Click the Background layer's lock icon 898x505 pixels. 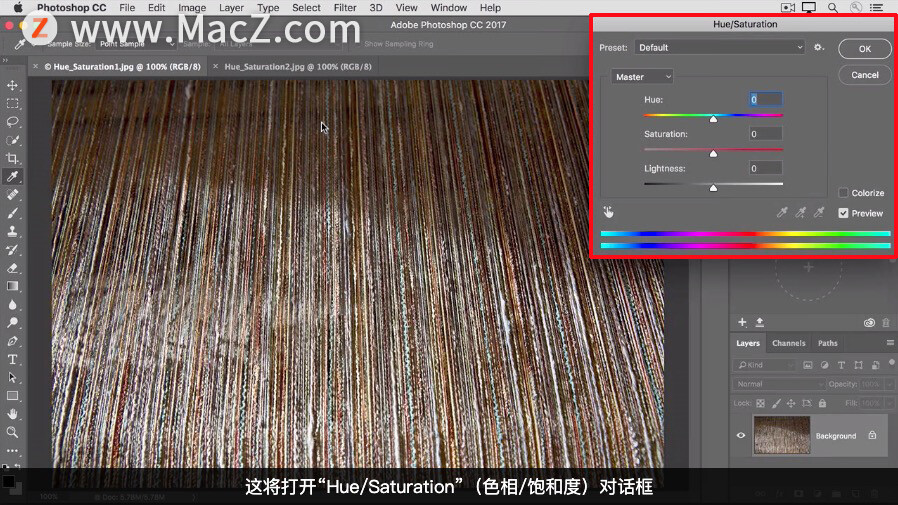click(872, 435)
